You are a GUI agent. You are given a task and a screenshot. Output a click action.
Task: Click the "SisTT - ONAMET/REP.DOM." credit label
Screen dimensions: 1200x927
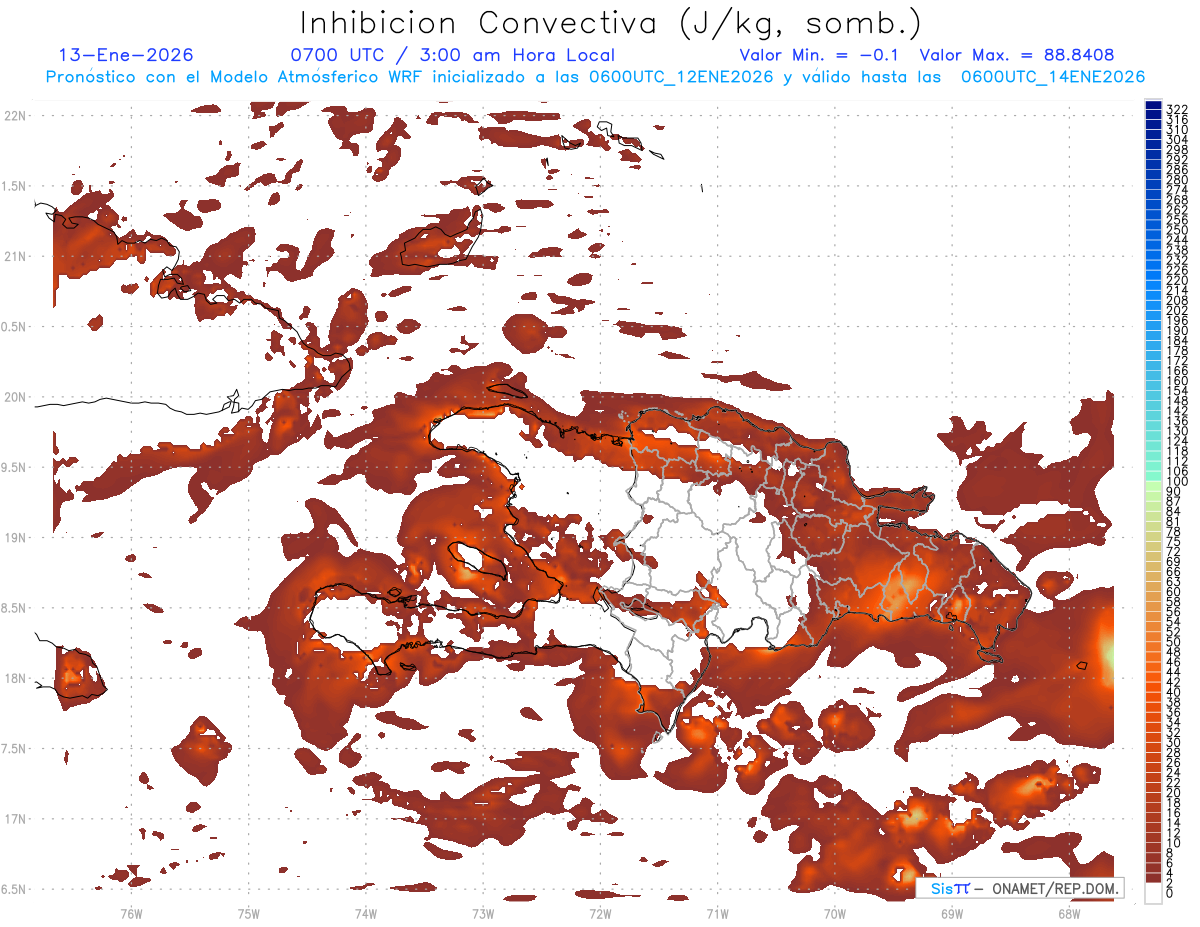(1021, 888)
